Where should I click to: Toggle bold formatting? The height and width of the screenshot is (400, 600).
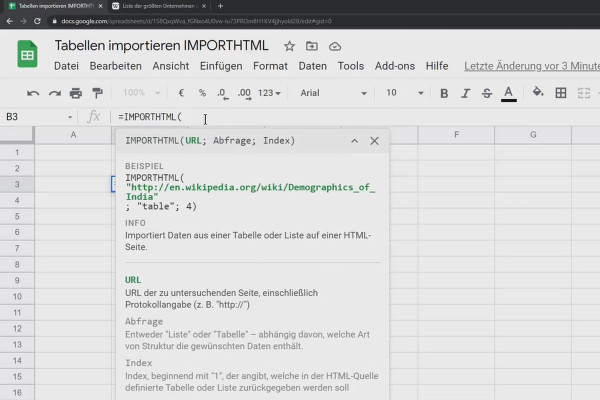pos(444,93)
